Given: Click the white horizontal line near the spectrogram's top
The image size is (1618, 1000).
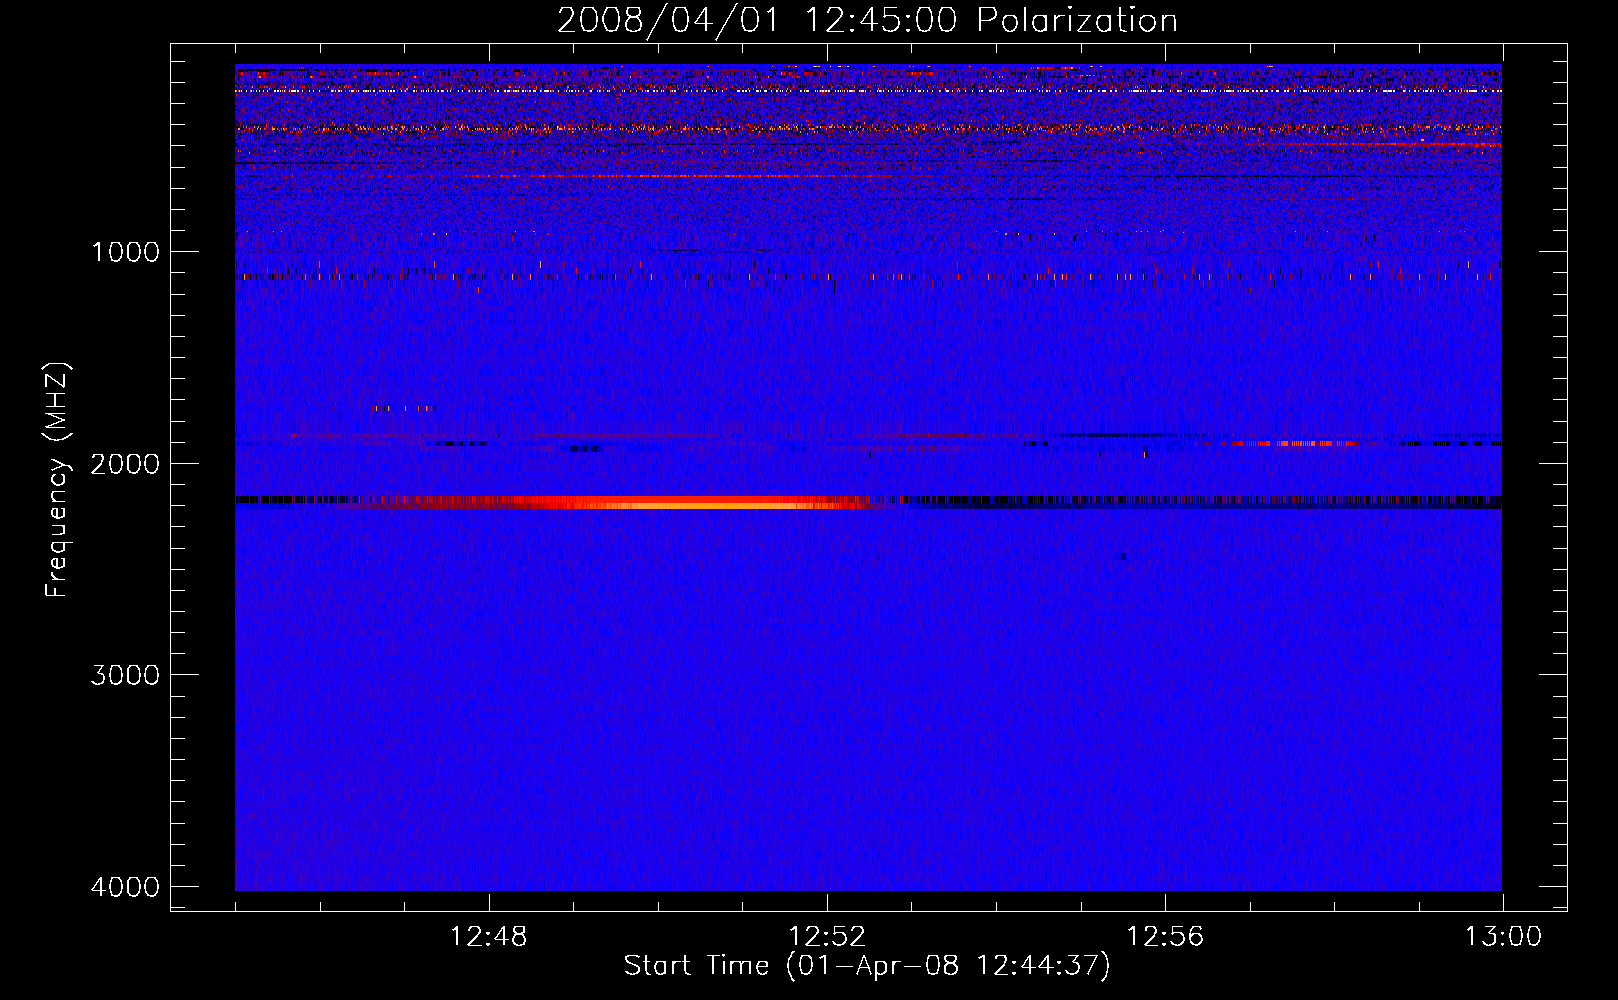Looking at the screenshot, I should coord(868,91).
